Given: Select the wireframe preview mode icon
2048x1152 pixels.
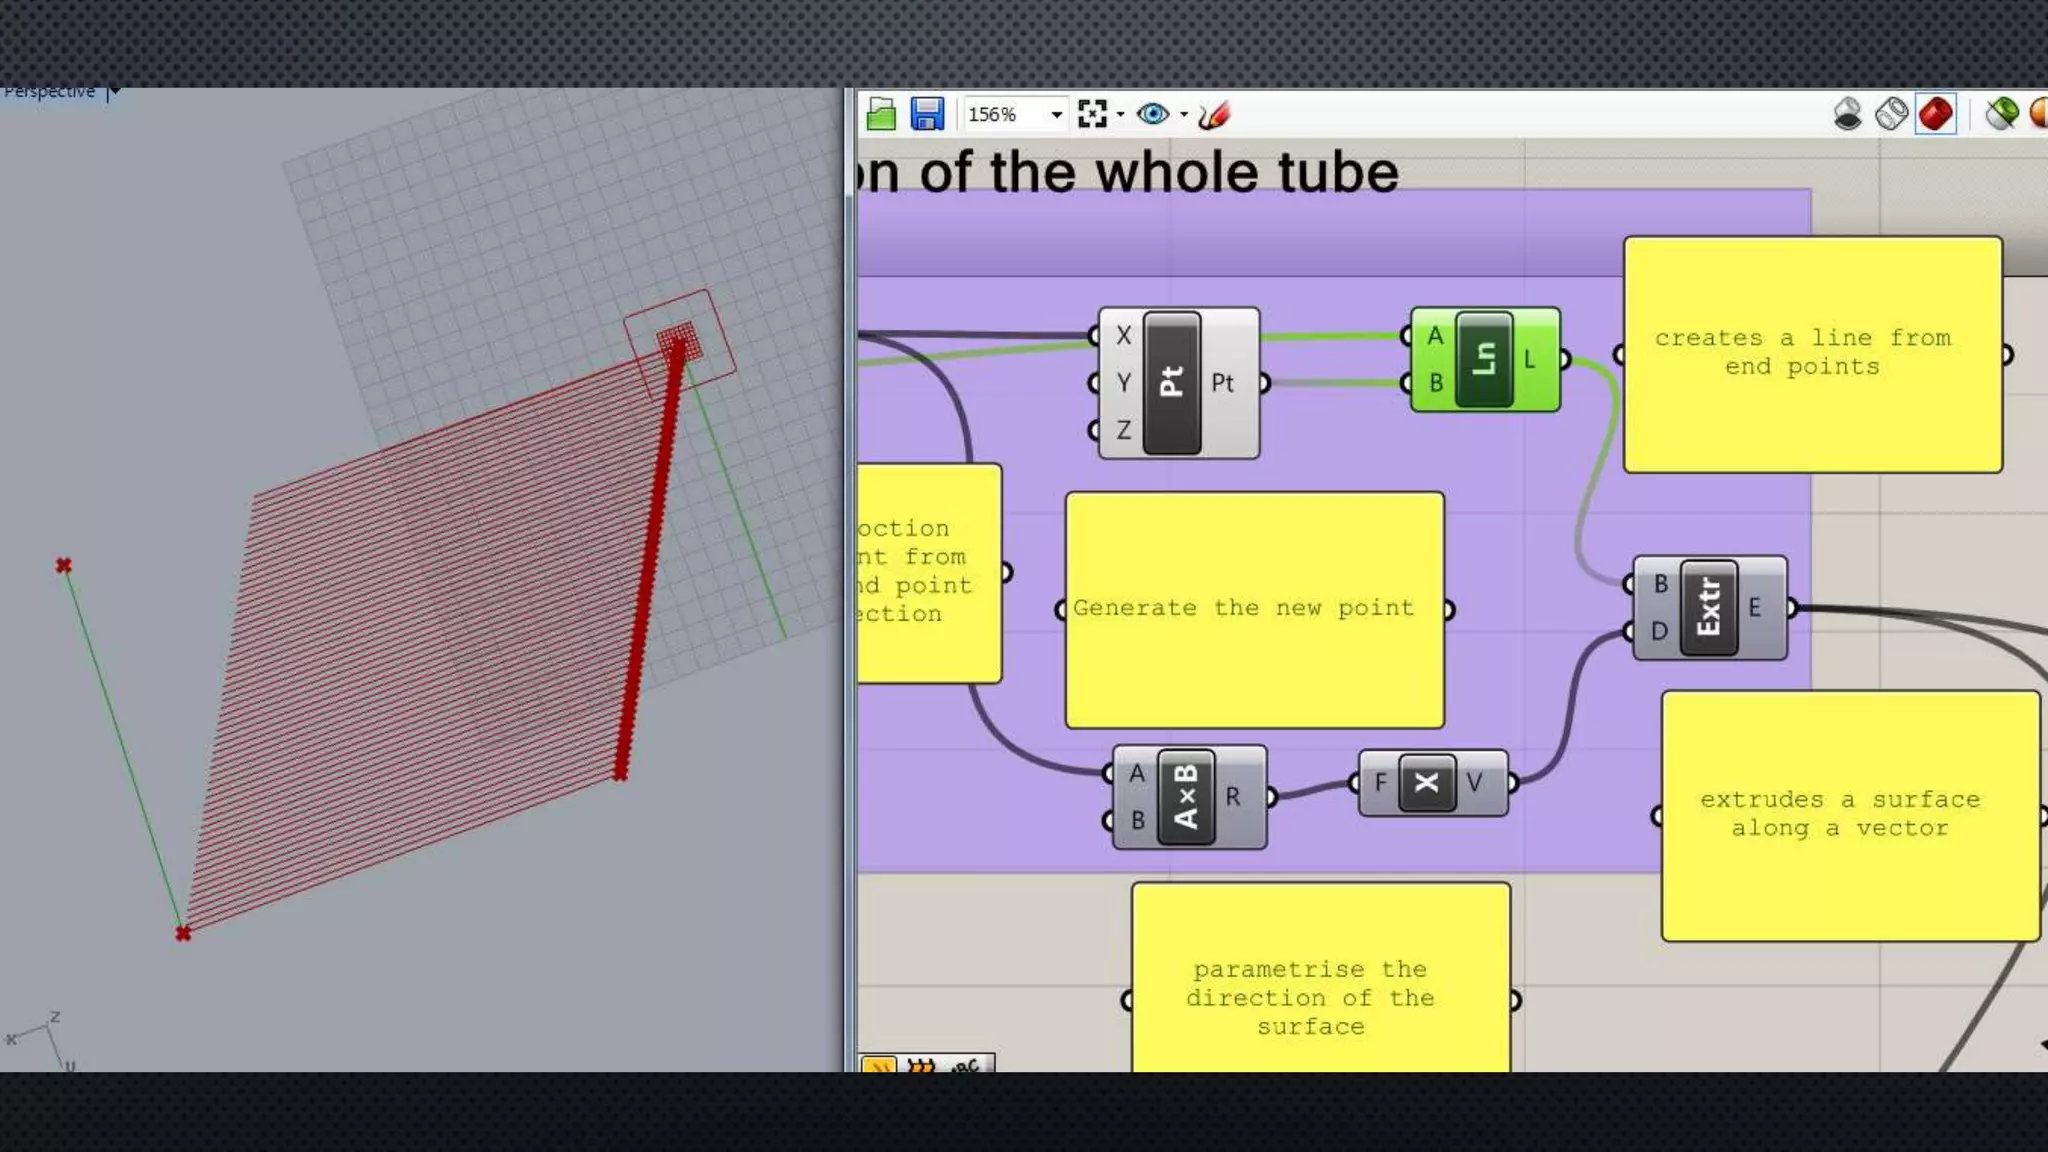Looking at the screenshot, I should (x=1891, y=114).
